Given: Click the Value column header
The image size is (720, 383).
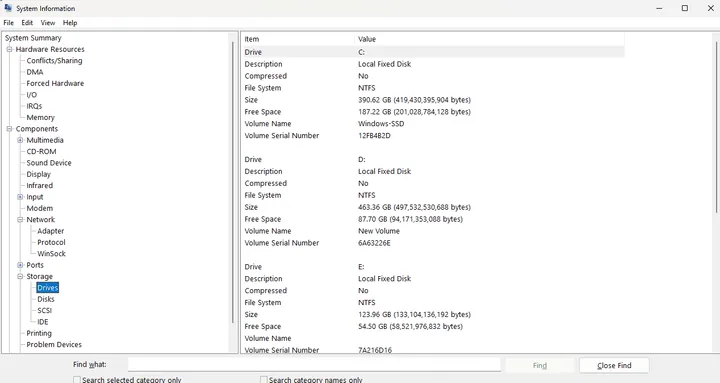Looking at the screenshot, I should 489,39.
